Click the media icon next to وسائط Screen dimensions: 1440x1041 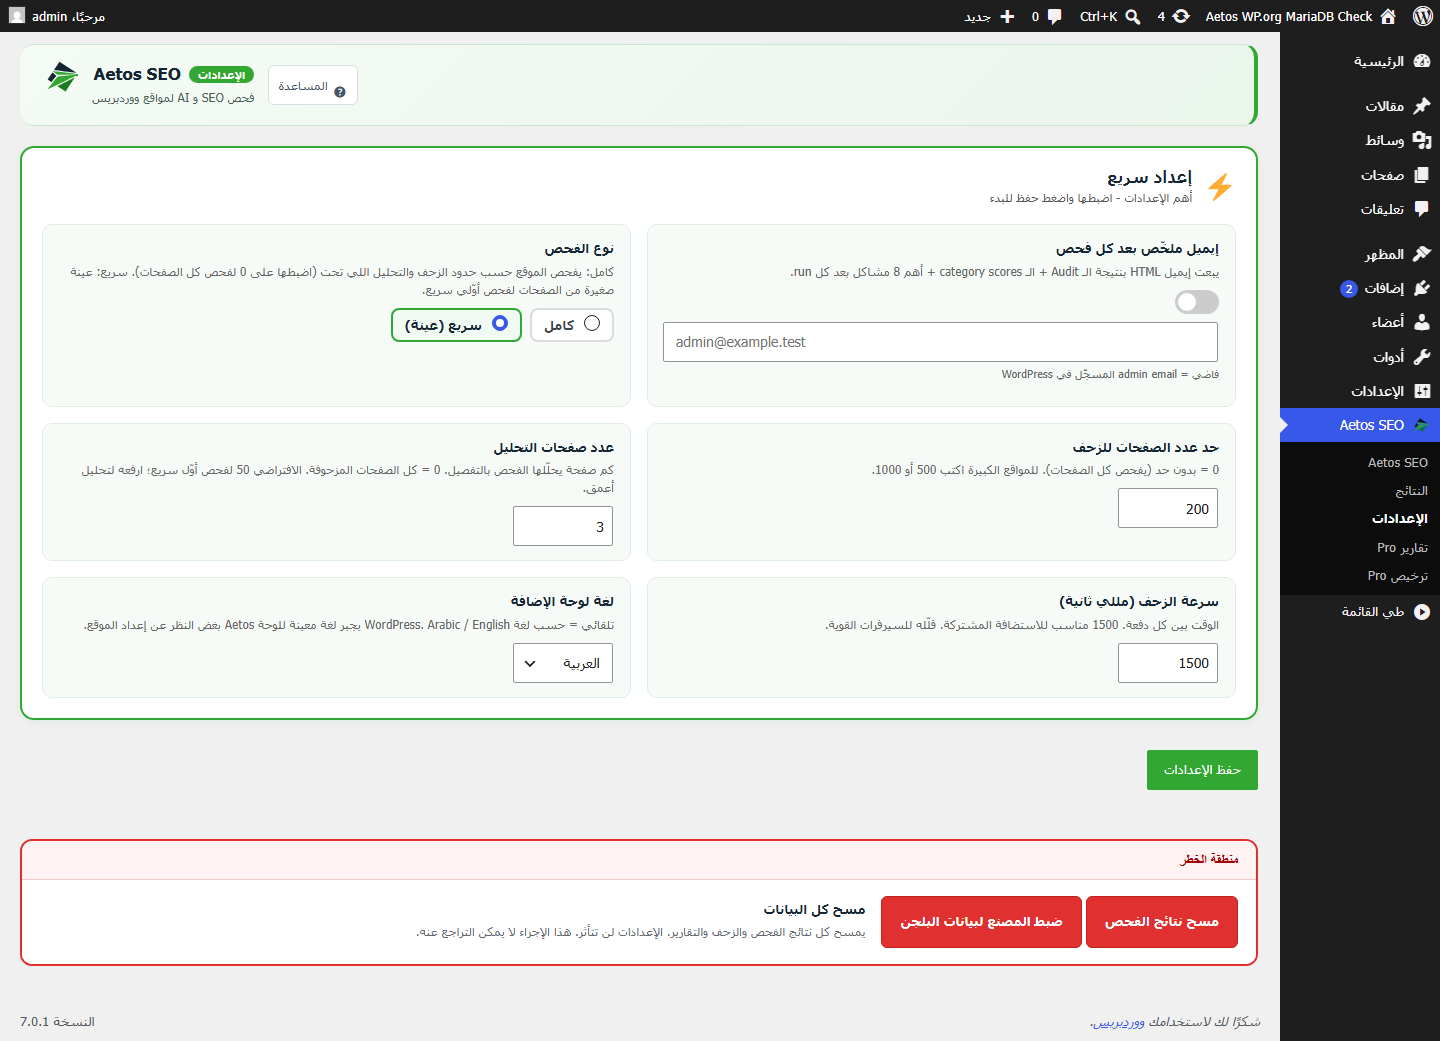1422,140
